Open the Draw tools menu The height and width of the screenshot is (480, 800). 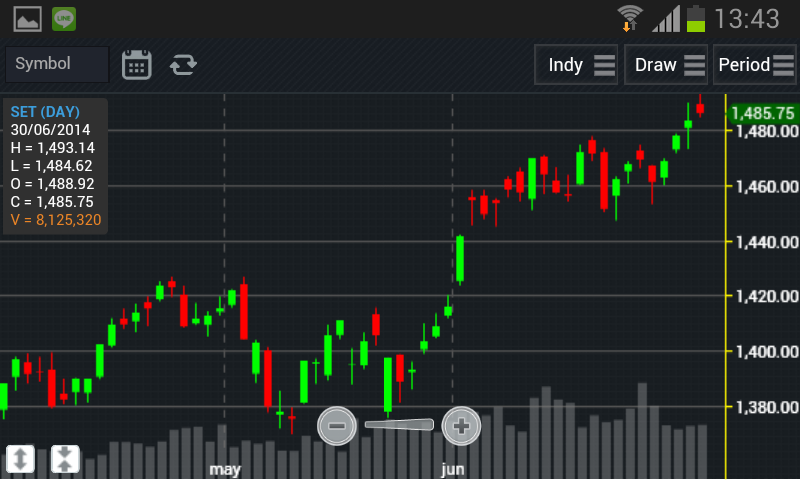click(666, 65)
